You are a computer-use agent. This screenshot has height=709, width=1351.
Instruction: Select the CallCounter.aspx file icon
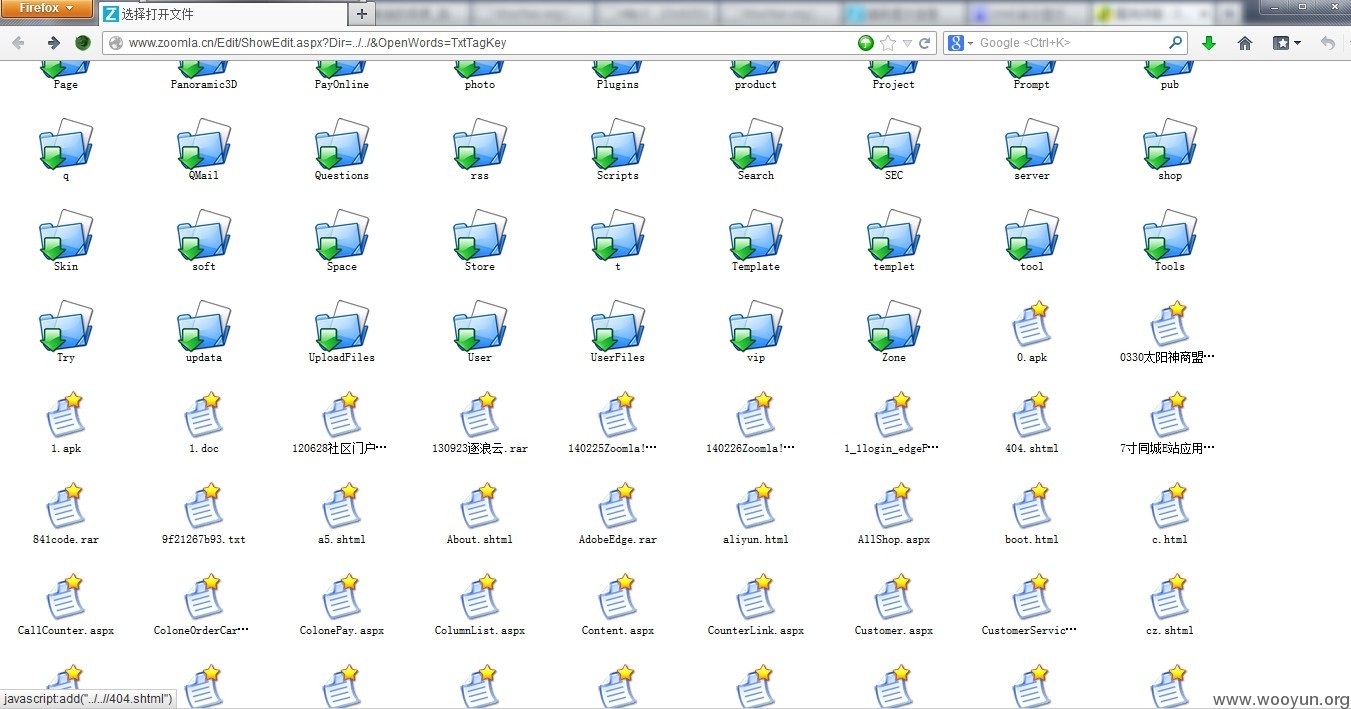[65, 597]
